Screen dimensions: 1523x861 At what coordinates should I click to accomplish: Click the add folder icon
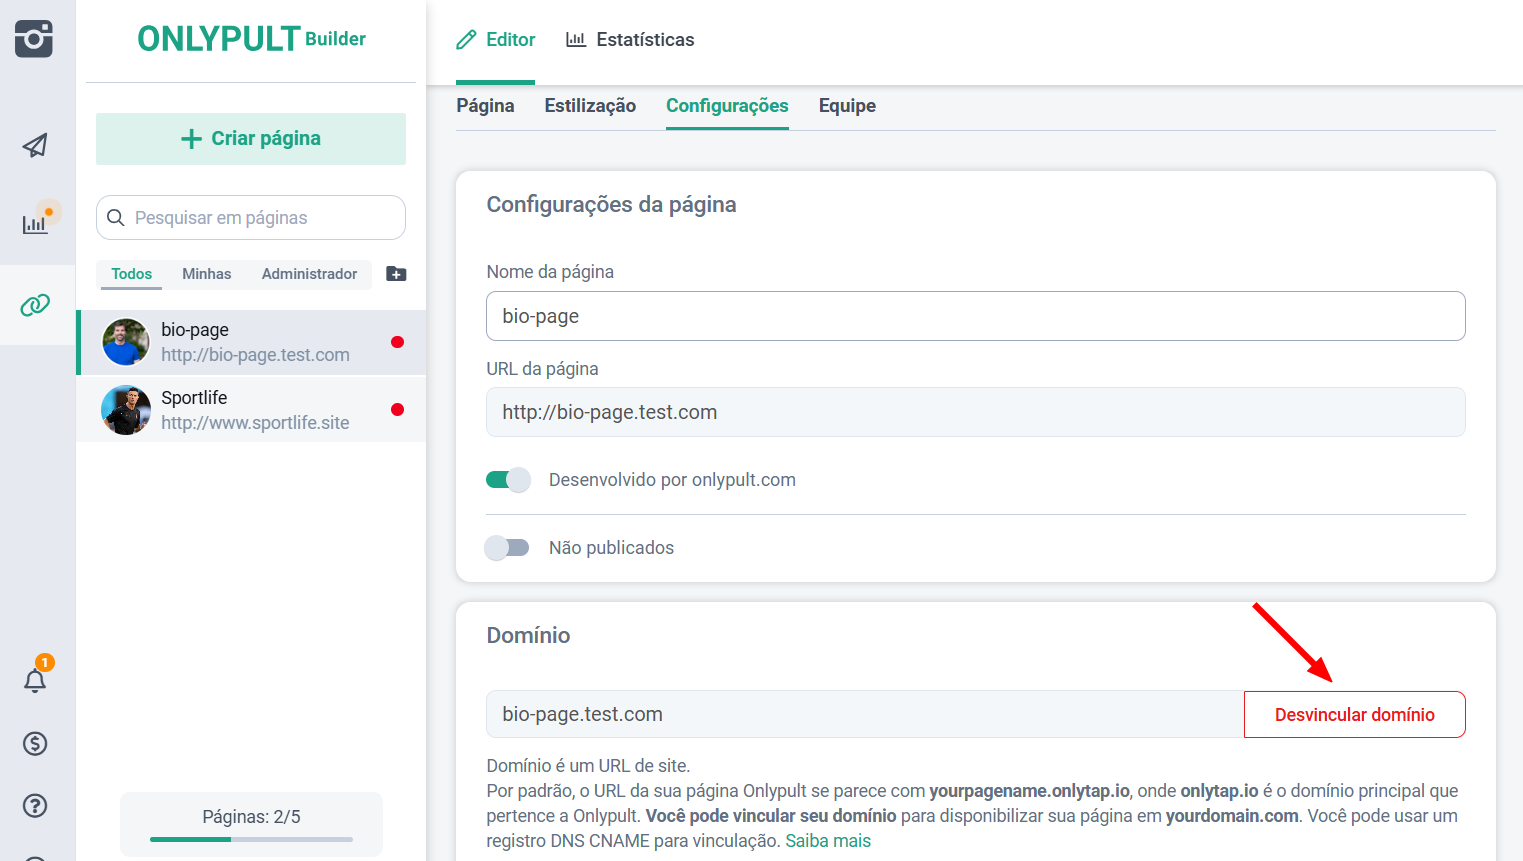pos(396,274)
